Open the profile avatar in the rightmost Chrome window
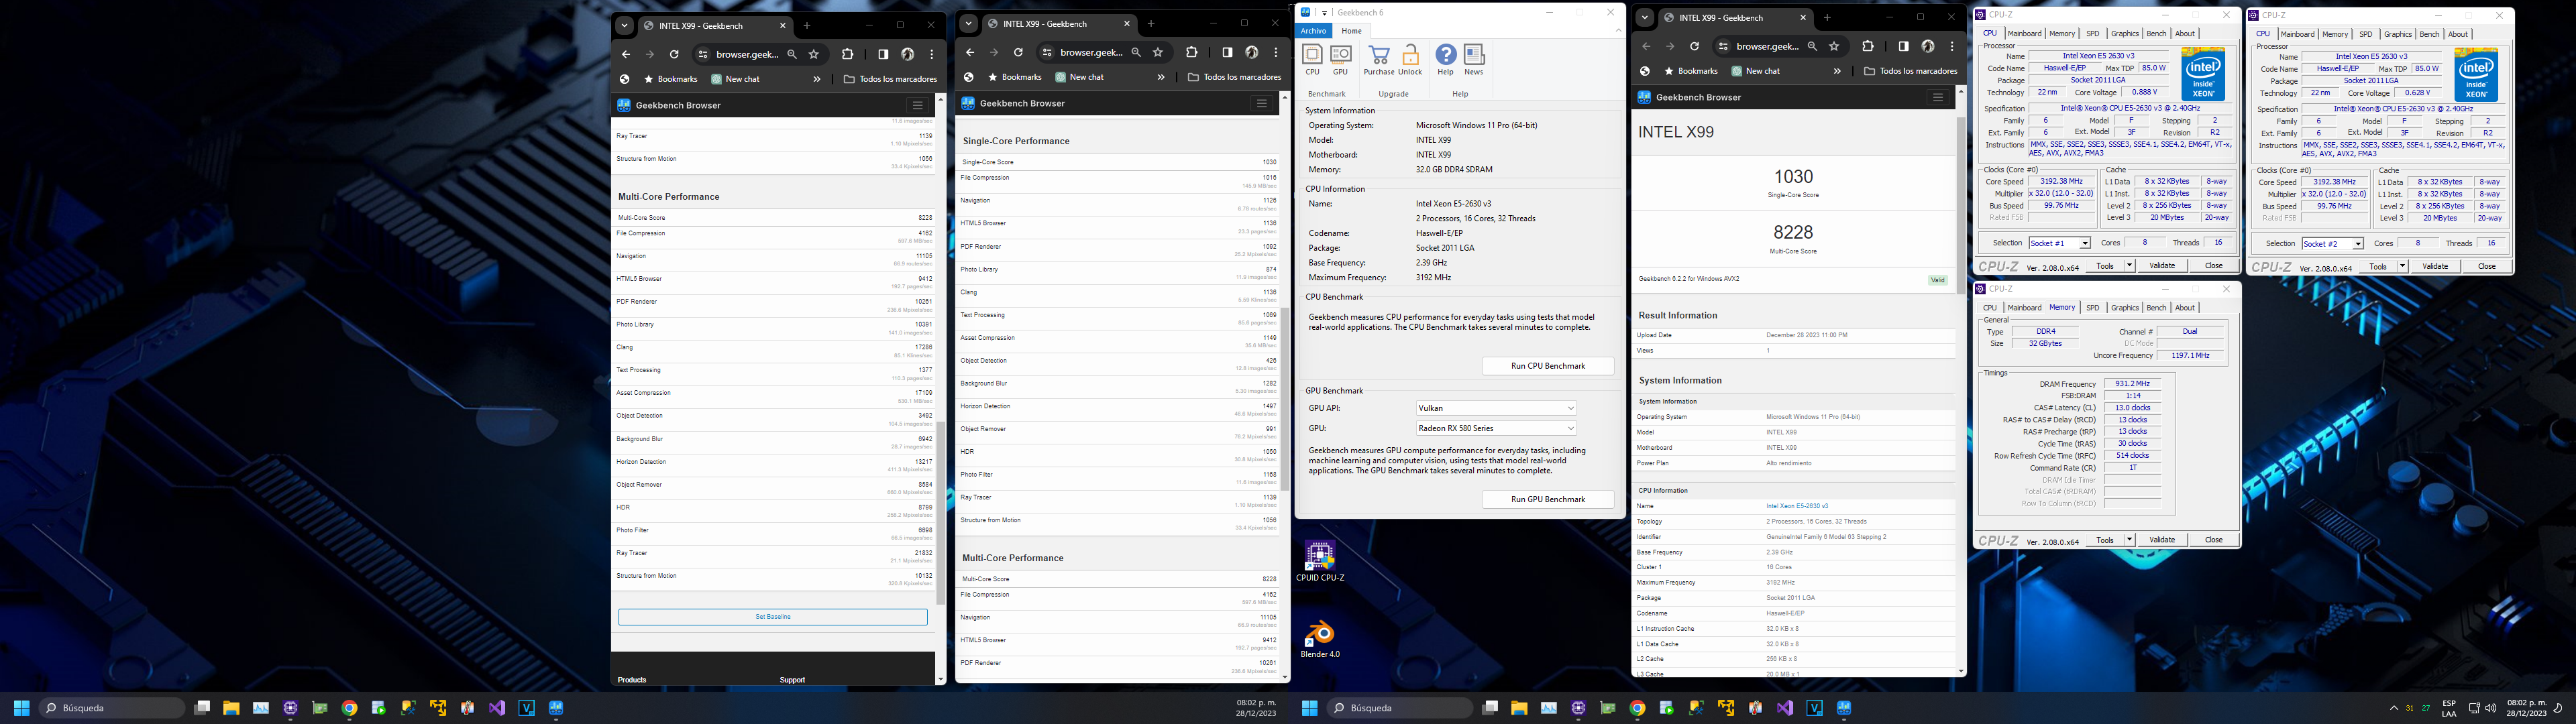This screenshot has height=724, width=2576. pyautogui.click(x=1928, y=46)
